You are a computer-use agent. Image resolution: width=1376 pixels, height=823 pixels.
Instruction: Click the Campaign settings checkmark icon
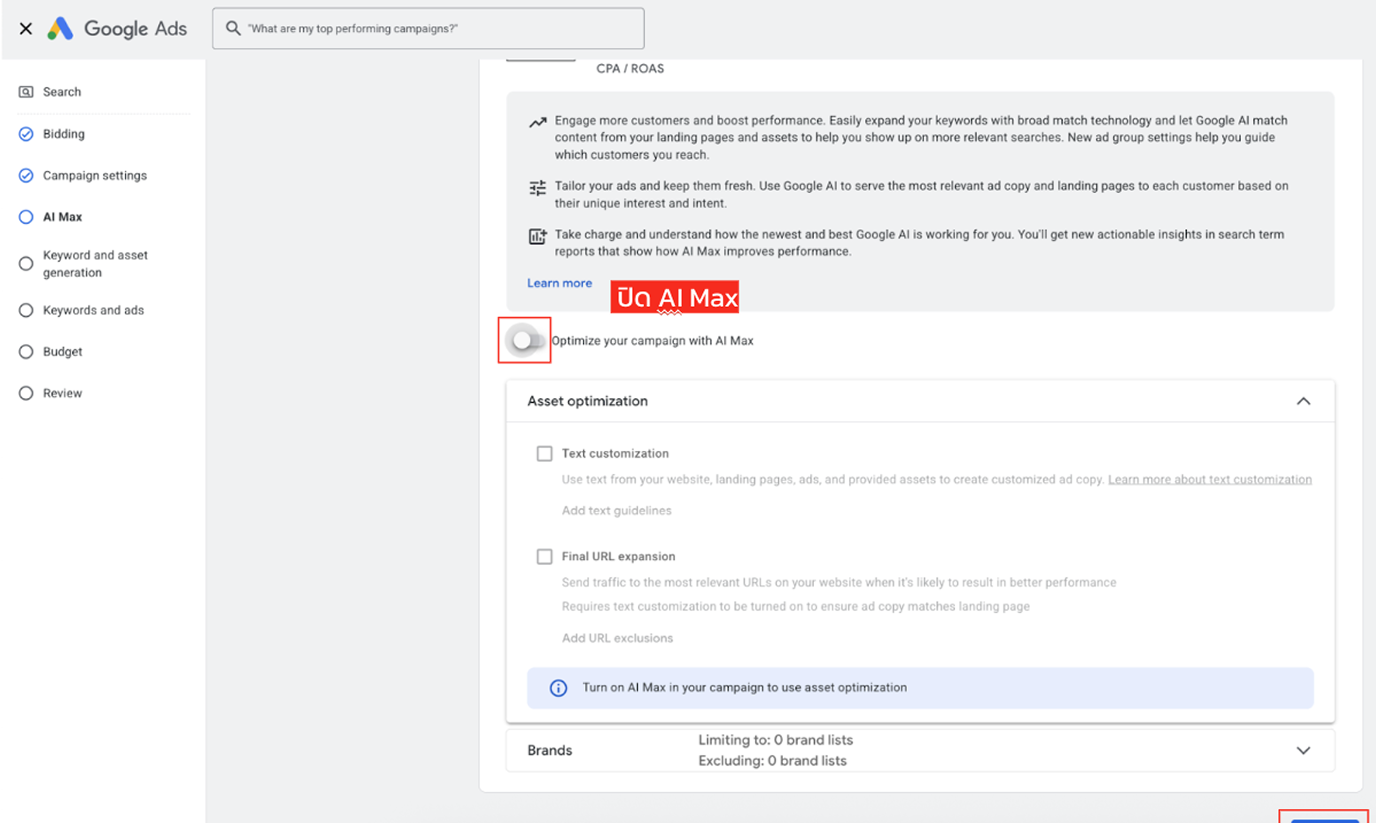(26, 175)
